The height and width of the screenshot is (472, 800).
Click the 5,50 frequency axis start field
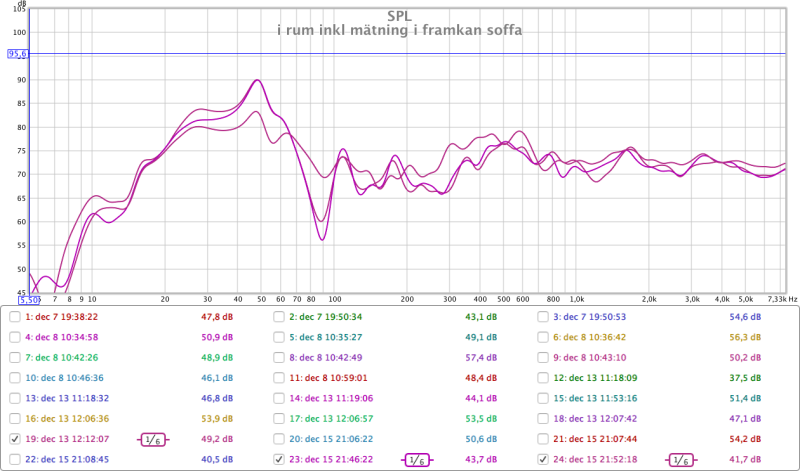[28, 299]
